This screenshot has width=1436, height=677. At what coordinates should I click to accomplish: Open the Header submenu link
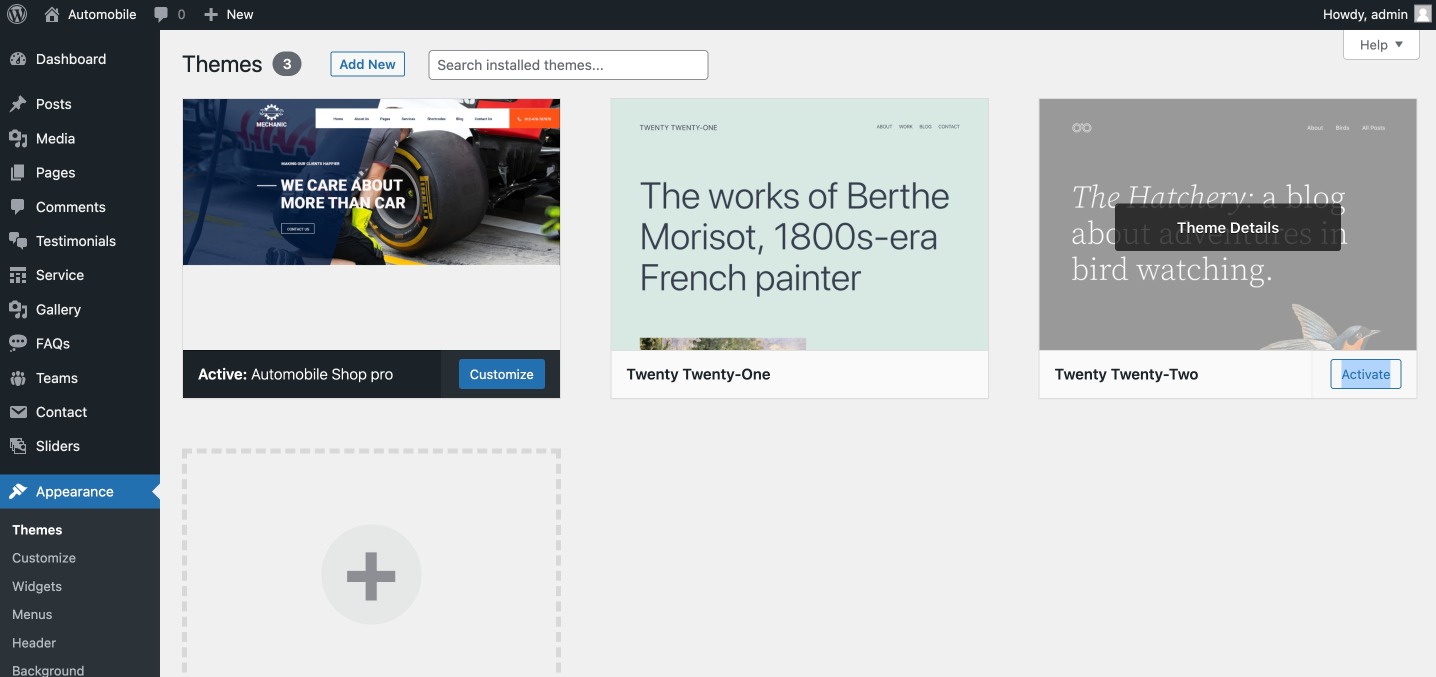(x=34, y=643)
